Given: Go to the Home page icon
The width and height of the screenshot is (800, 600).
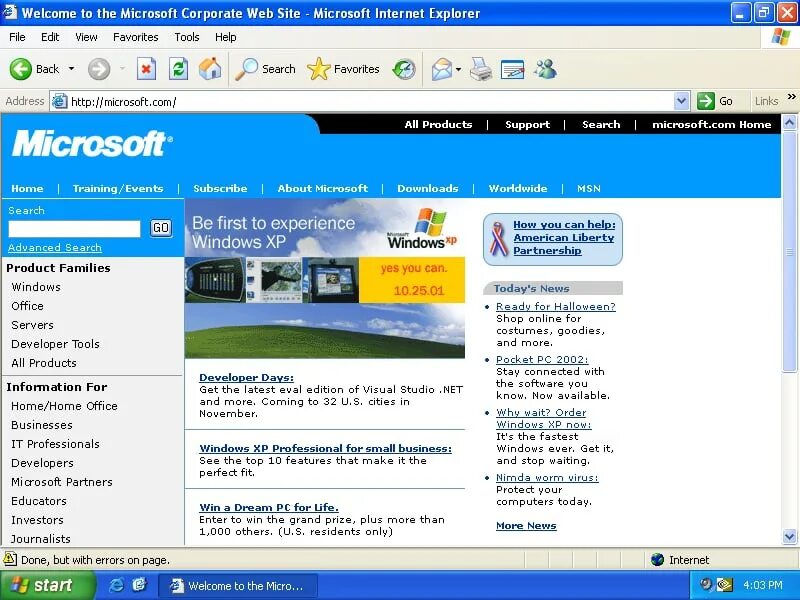Looking at the screenshot, I should (x=210, y=68).
